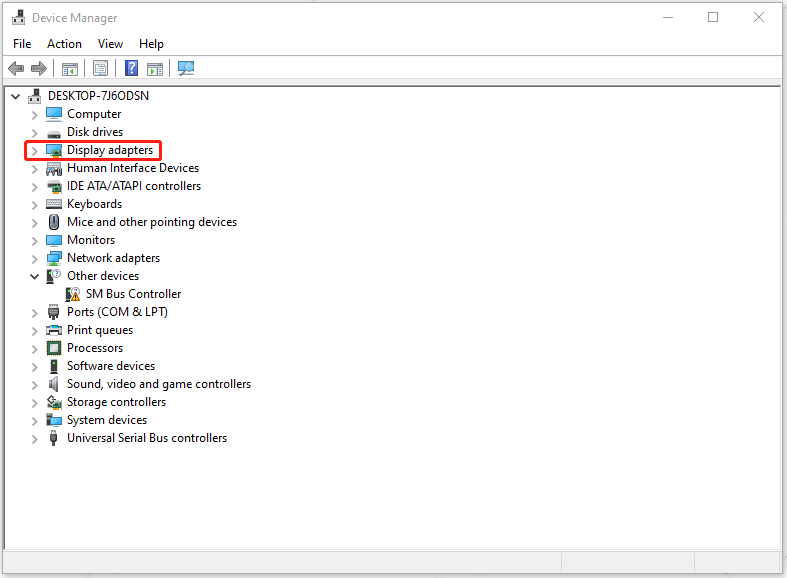
Task: Click the Processors chip icon
Action: [x=54, y=348]
